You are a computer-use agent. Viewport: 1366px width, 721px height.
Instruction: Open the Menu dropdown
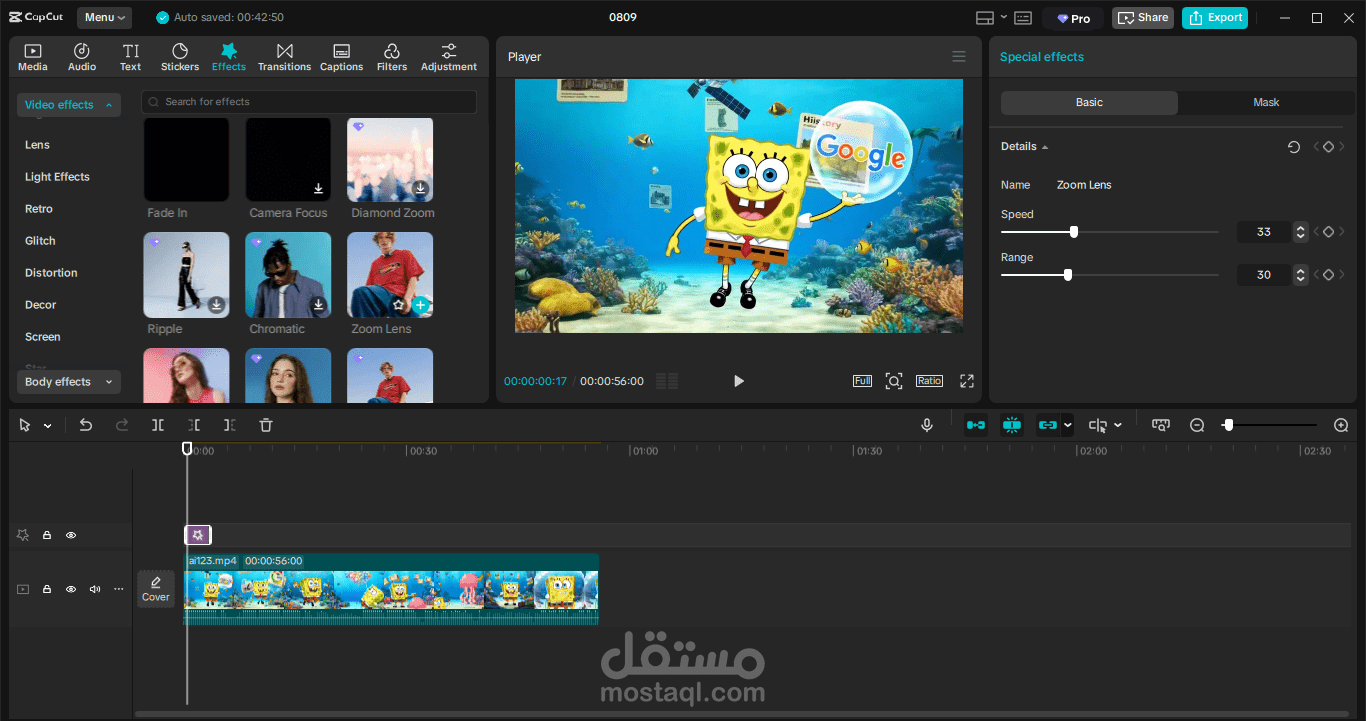tap(104, 18)
